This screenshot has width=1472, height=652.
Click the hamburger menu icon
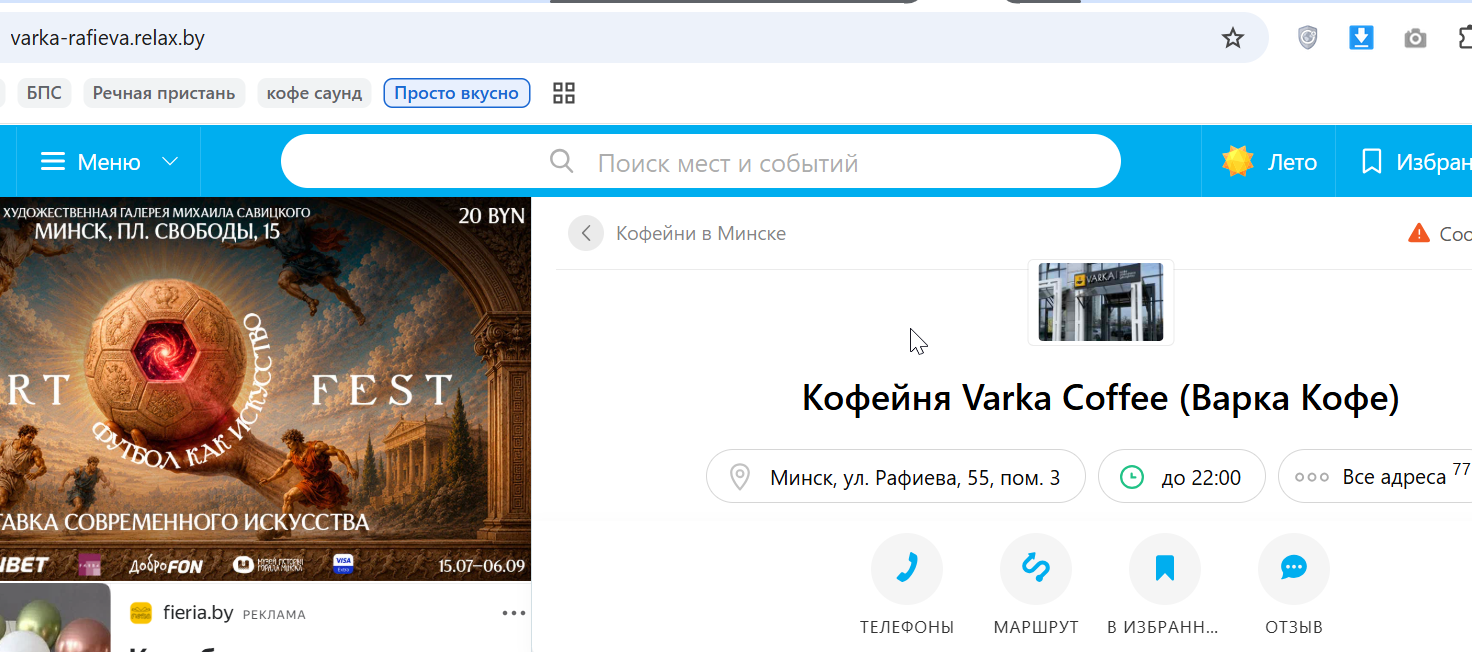point(52,162)
